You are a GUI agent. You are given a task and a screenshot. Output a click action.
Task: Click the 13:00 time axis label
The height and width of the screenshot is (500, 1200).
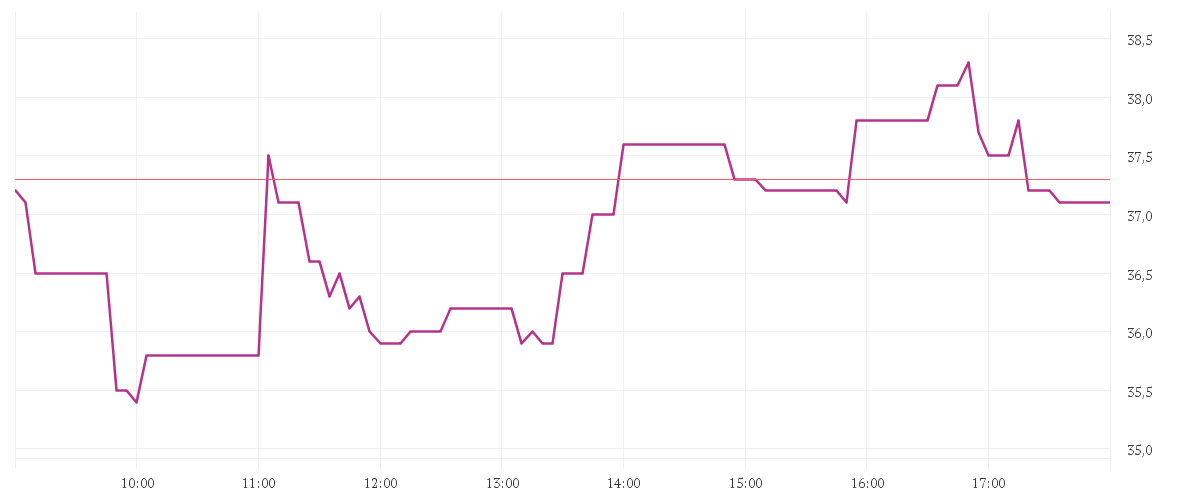(x=502, y=483)
